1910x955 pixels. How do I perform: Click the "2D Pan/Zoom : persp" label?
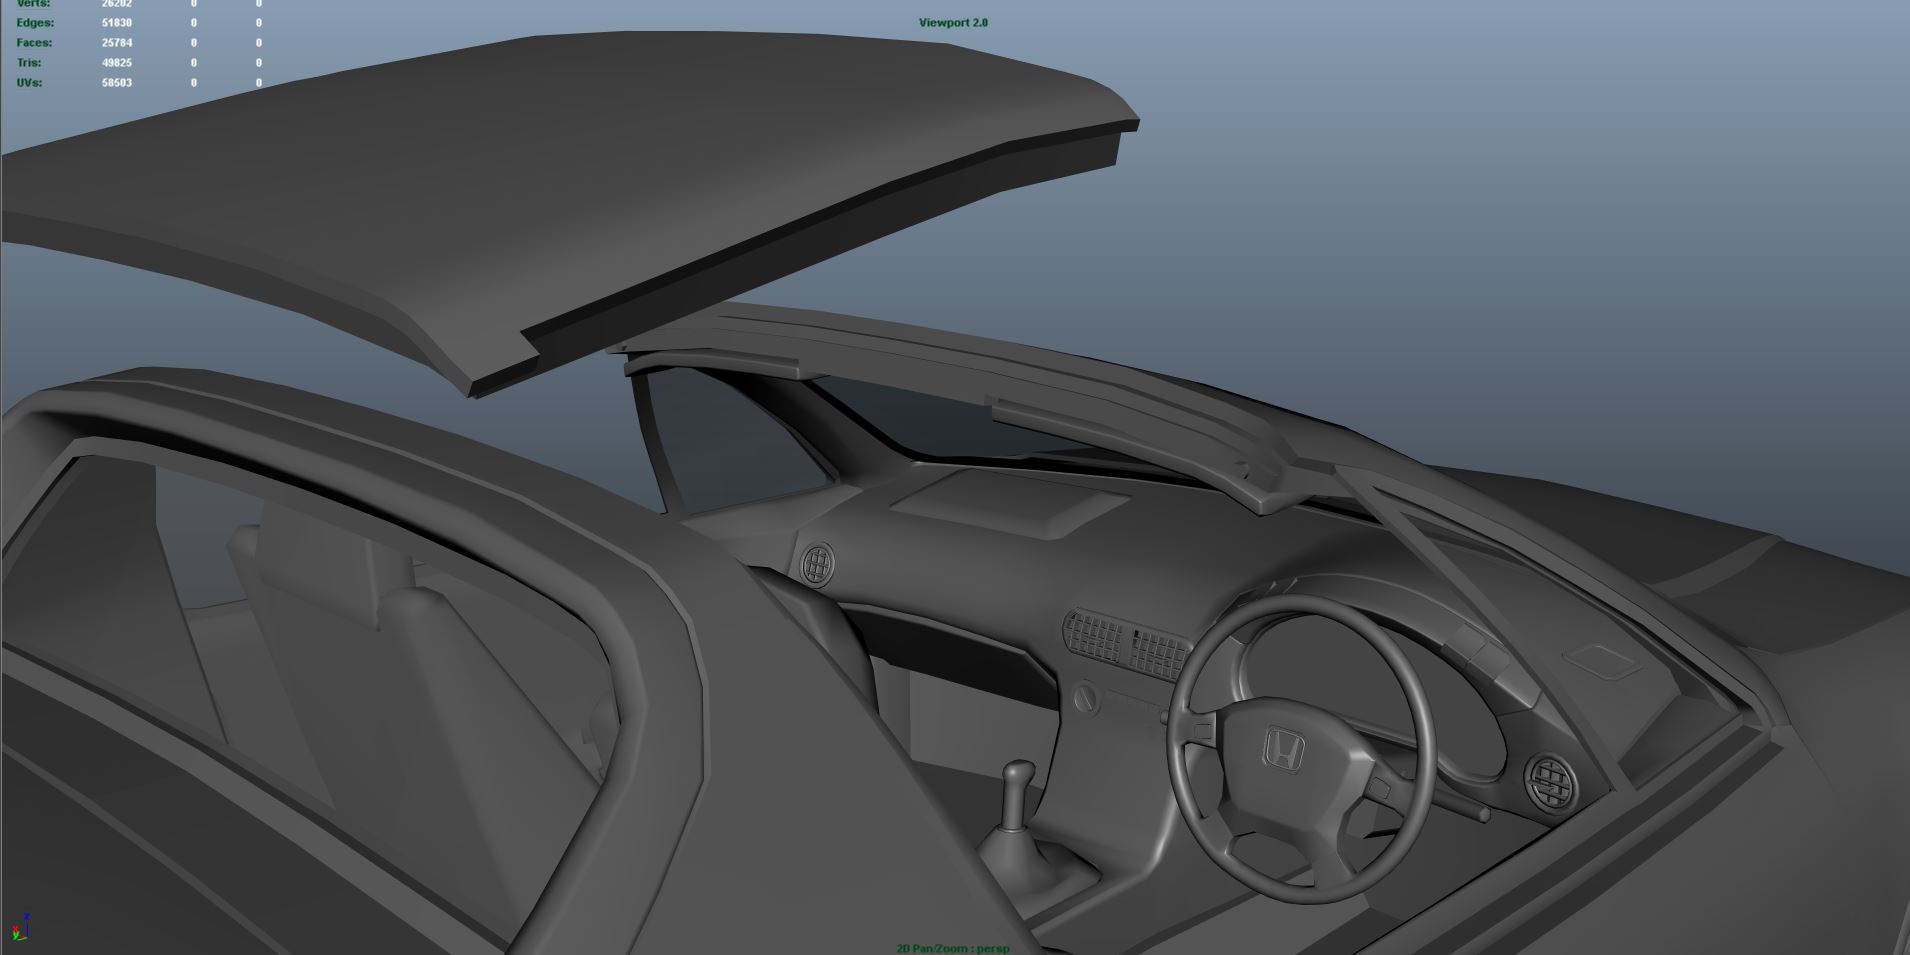(953, 948)
